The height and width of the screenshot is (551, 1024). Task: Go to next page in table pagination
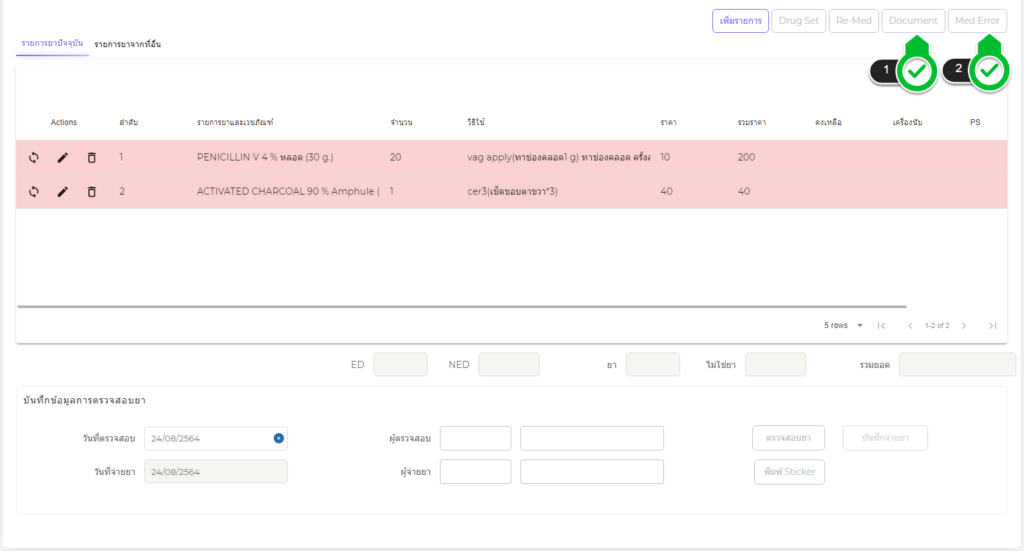[964, 326]
